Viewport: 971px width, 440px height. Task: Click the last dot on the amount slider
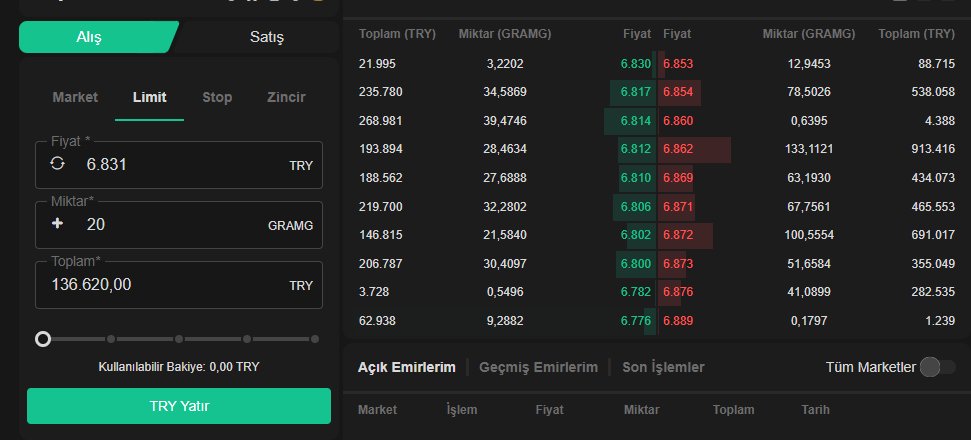pyautogui.click(x=315, y=339)
